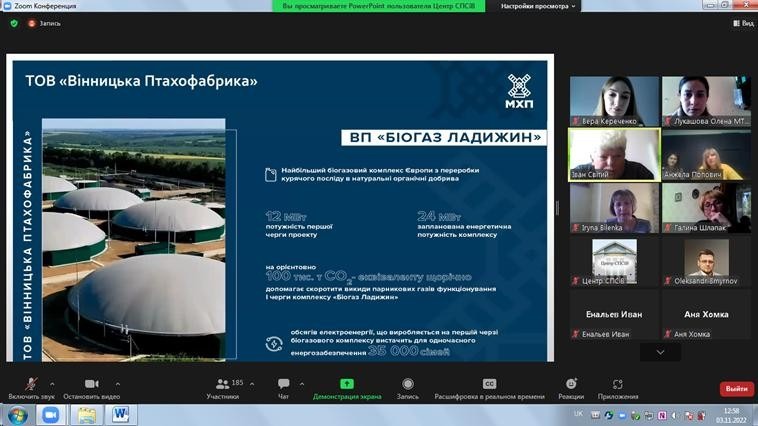Viewport: 758px width, 426px height.
Task: Click muted mic icon on Аня Хомка tile
Action: tap(668, 334)
